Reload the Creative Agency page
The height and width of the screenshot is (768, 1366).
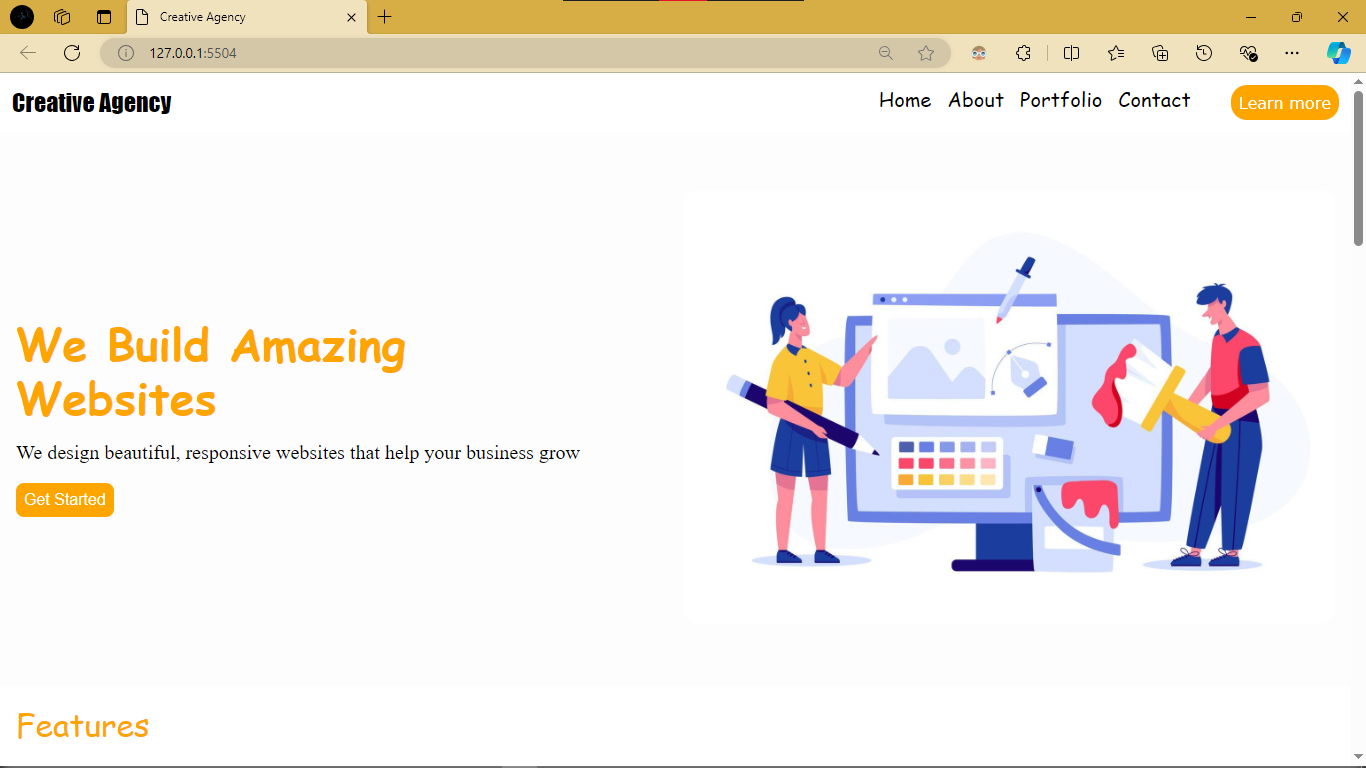[71, 53]
